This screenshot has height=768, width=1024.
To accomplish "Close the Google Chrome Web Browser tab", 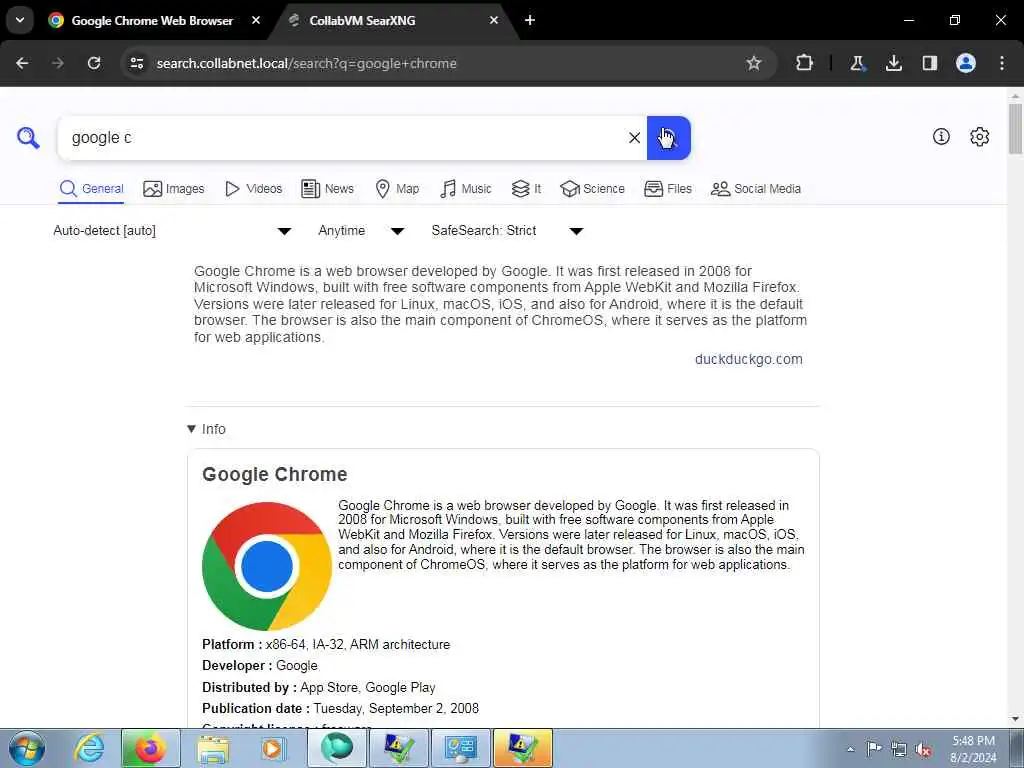I will pos(256,20).
